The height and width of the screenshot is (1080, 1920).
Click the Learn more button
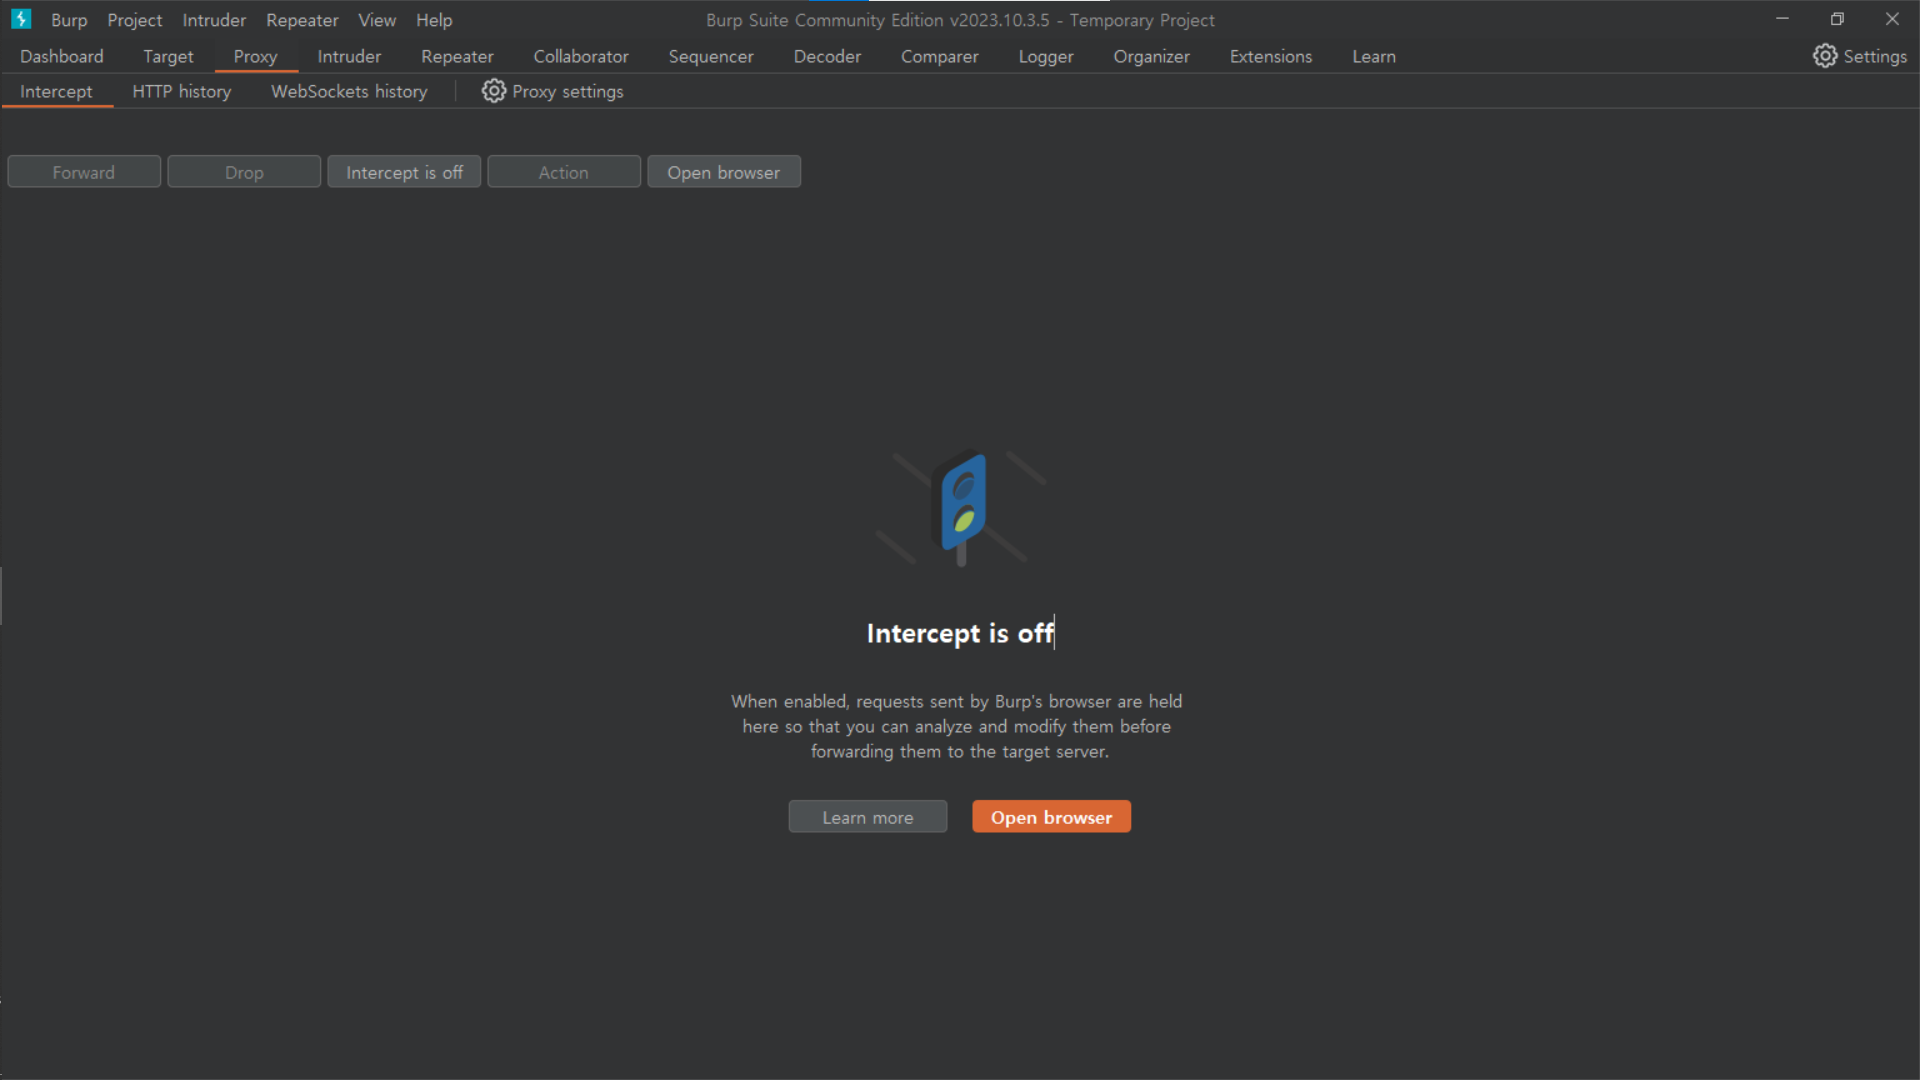[867, 817]
